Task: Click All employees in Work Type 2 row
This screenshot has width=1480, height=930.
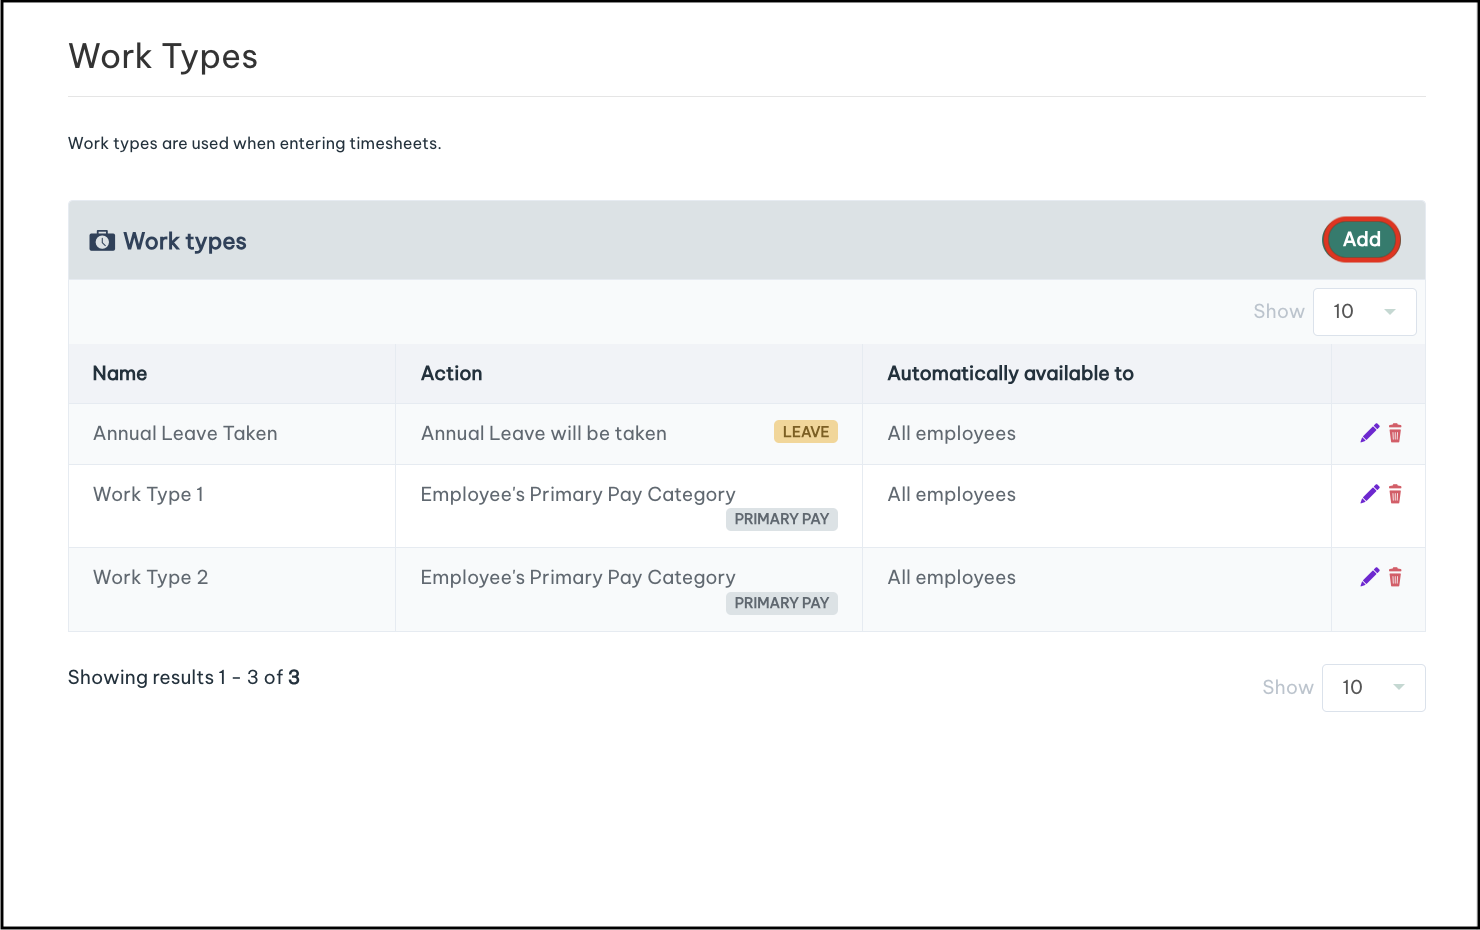Action: coord(951,577)
